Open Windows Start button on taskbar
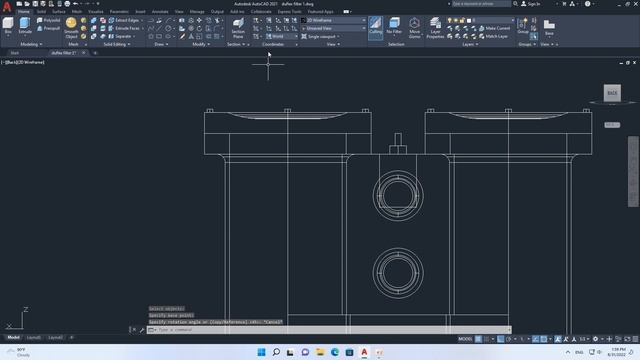The height and width of the screenshot is (360, 640). point(261,352)
